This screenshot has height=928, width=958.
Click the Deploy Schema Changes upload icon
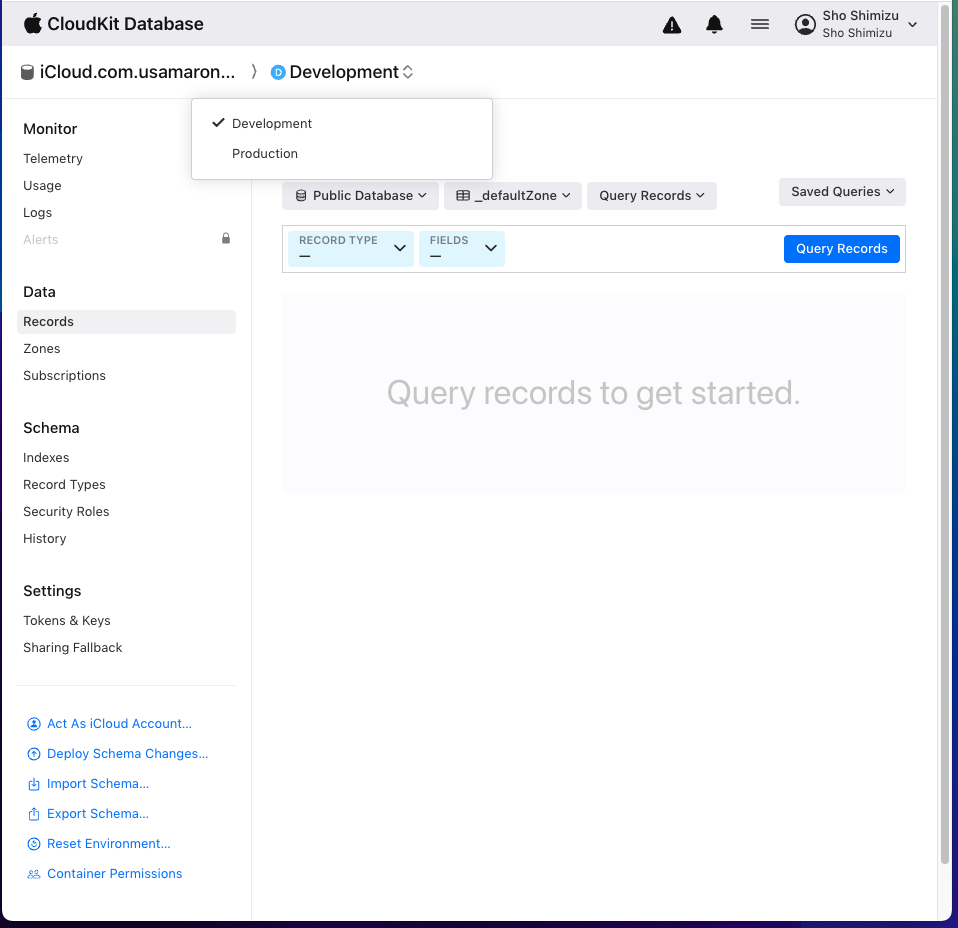coord(34,754)
